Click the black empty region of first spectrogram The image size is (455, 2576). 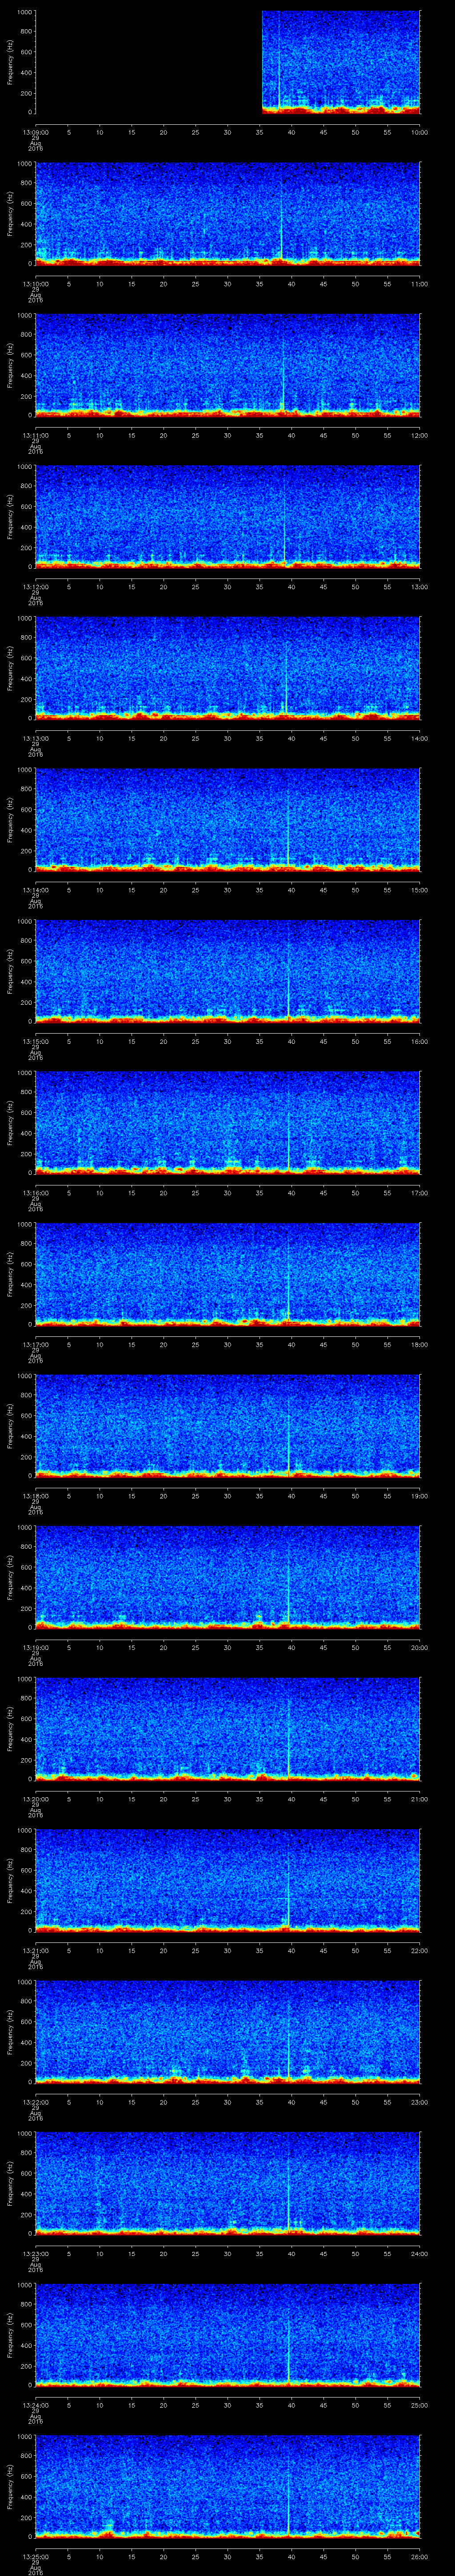coord(148,62)
